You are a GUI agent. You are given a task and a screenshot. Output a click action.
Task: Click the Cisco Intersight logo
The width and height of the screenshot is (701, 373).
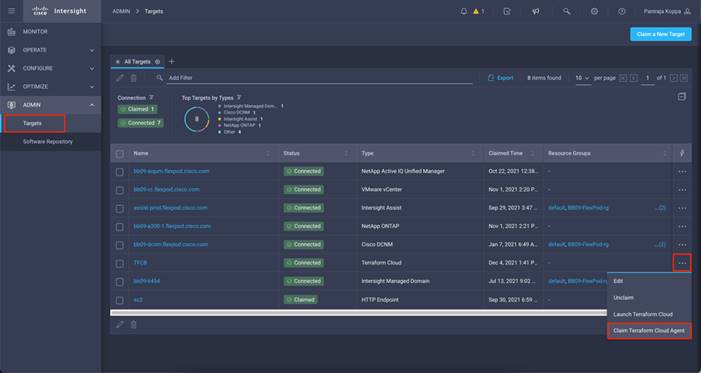(x=59, y=11)
